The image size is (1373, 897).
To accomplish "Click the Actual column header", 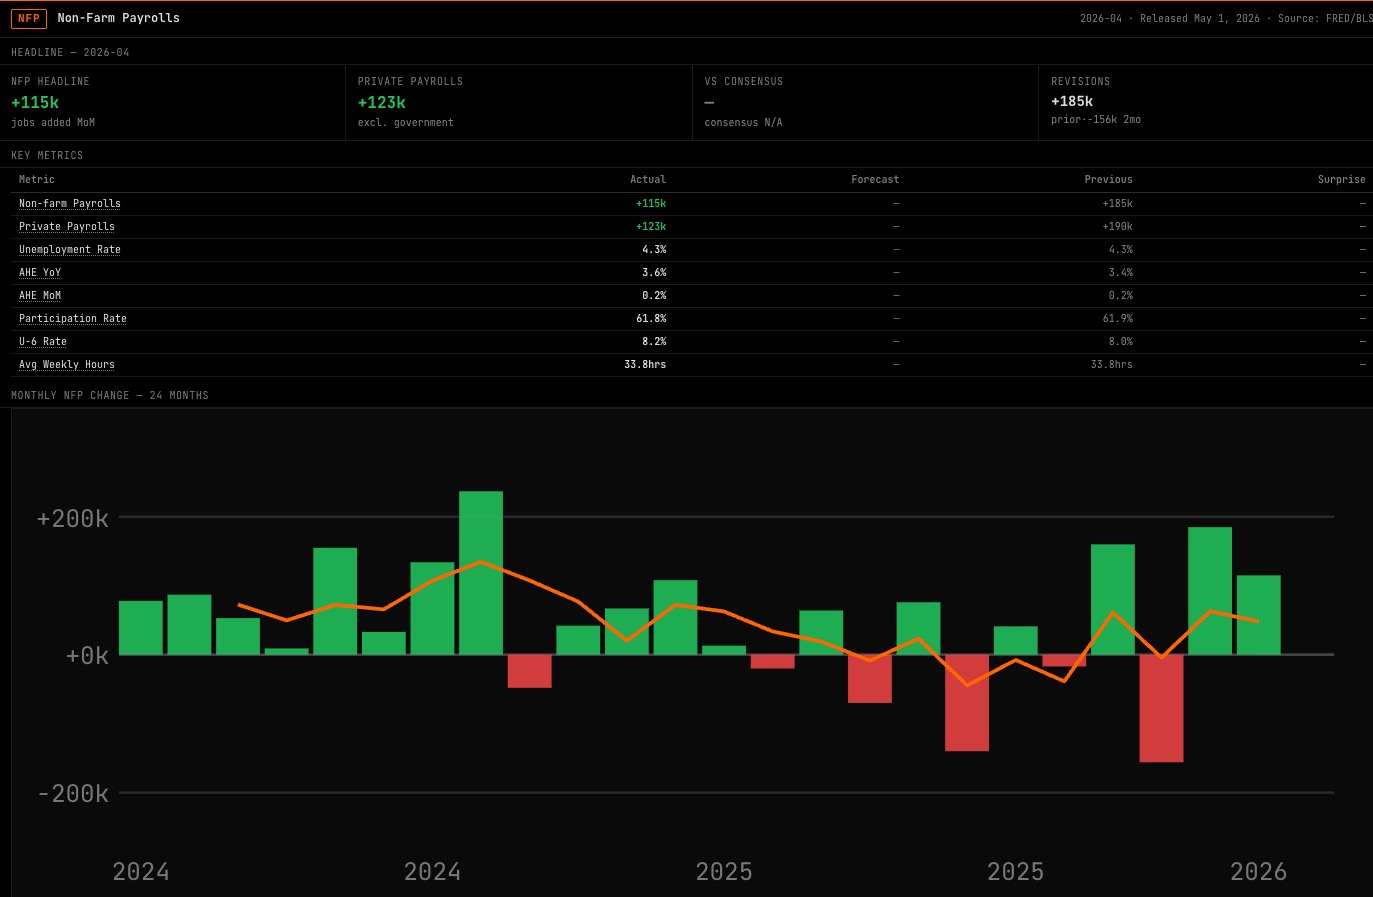I will pyautogui.click(x=648, y=179).
